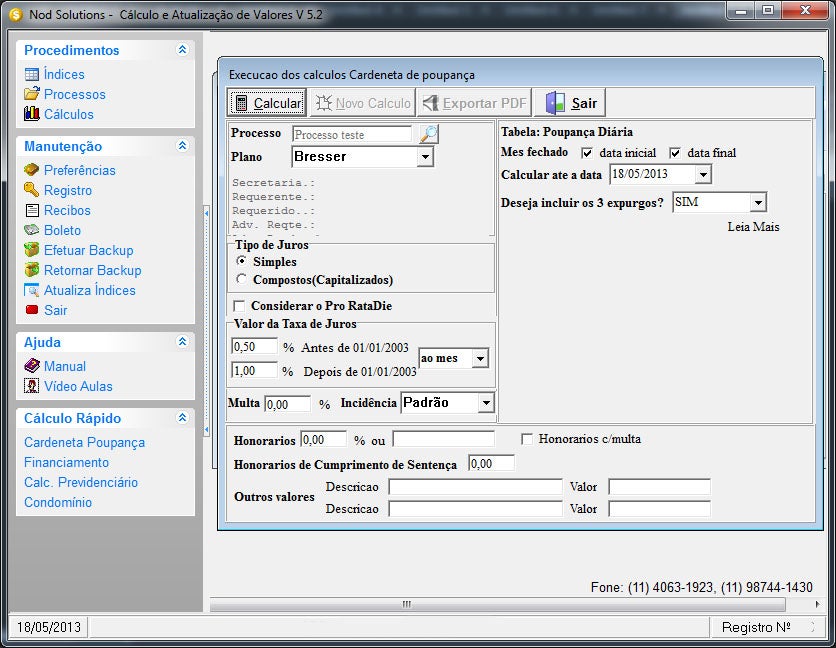Open Índices table icon in Procedimentos
The height and width of the screenshot is (648, 836).
(x=32, y=74)
